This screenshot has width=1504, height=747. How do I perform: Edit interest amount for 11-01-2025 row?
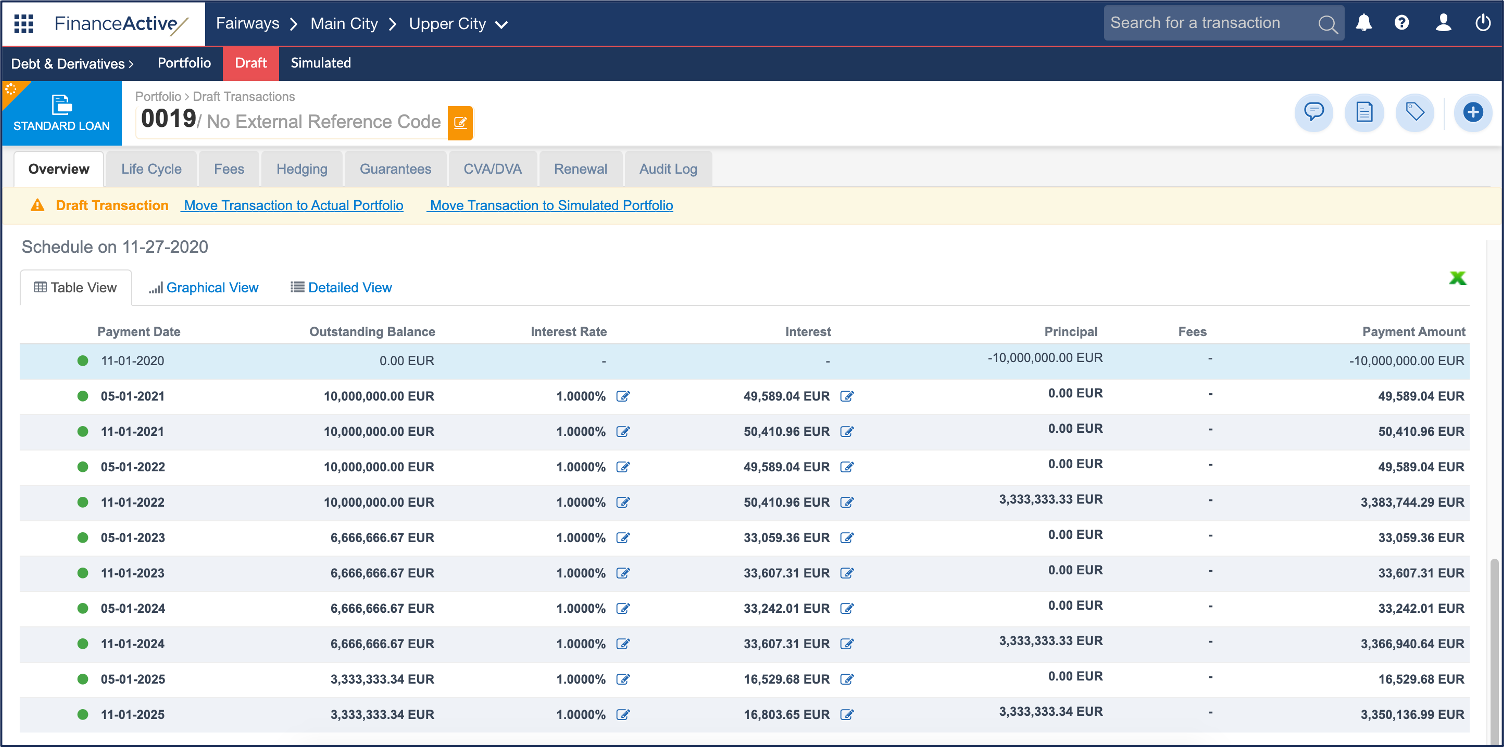(847, 715)
